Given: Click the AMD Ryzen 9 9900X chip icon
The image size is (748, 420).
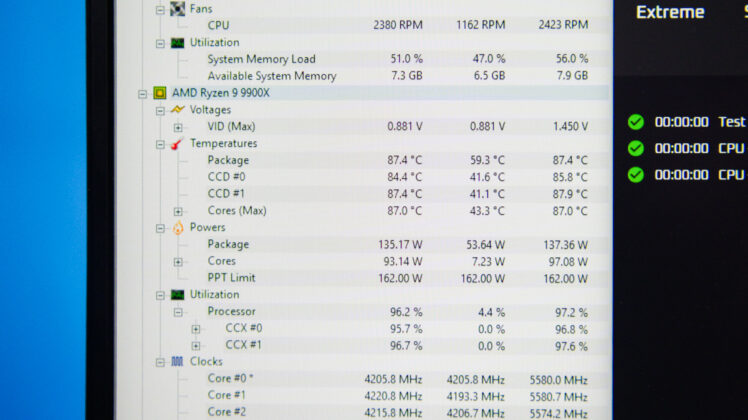Looking at the screenshot, I should [160, 93].
